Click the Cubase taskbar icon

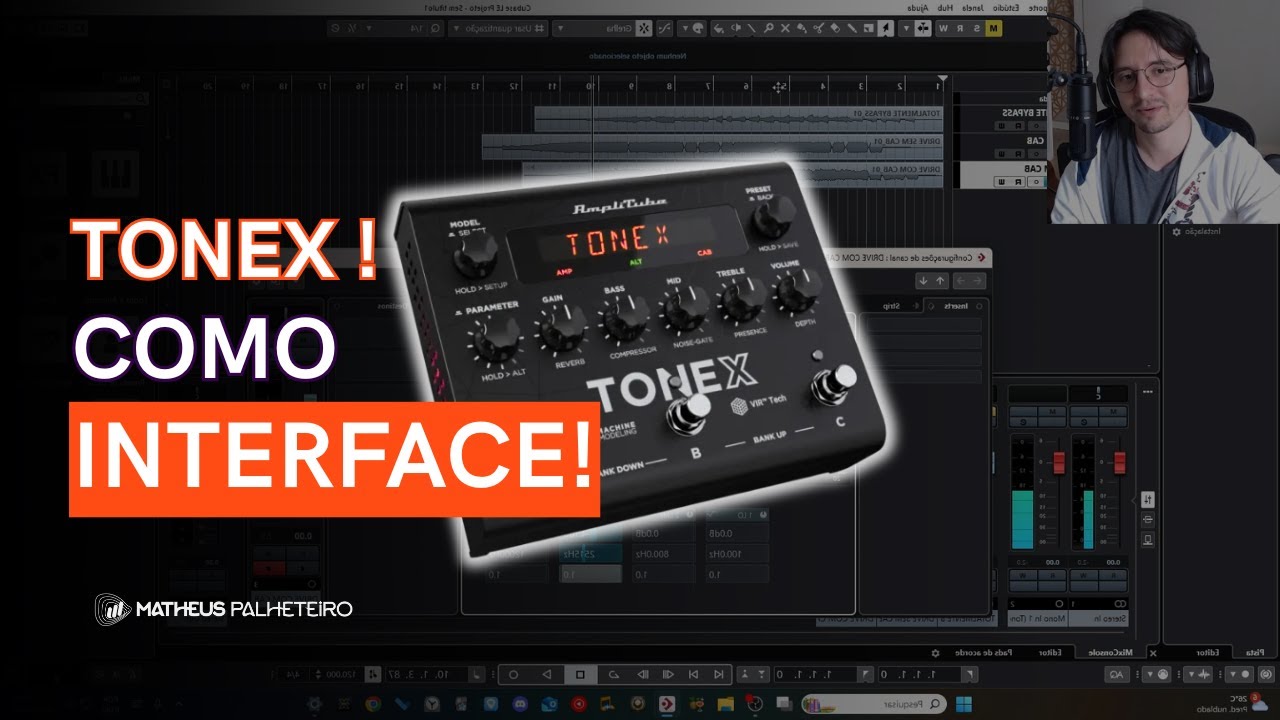[x=667, y=704]
